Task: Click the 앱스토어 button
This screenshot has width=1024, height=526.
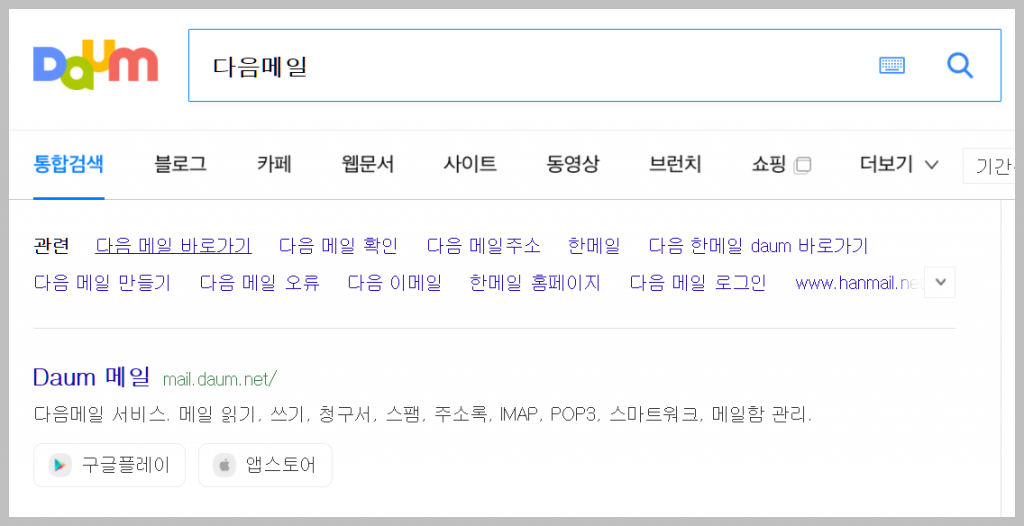Action: [265, 465]
